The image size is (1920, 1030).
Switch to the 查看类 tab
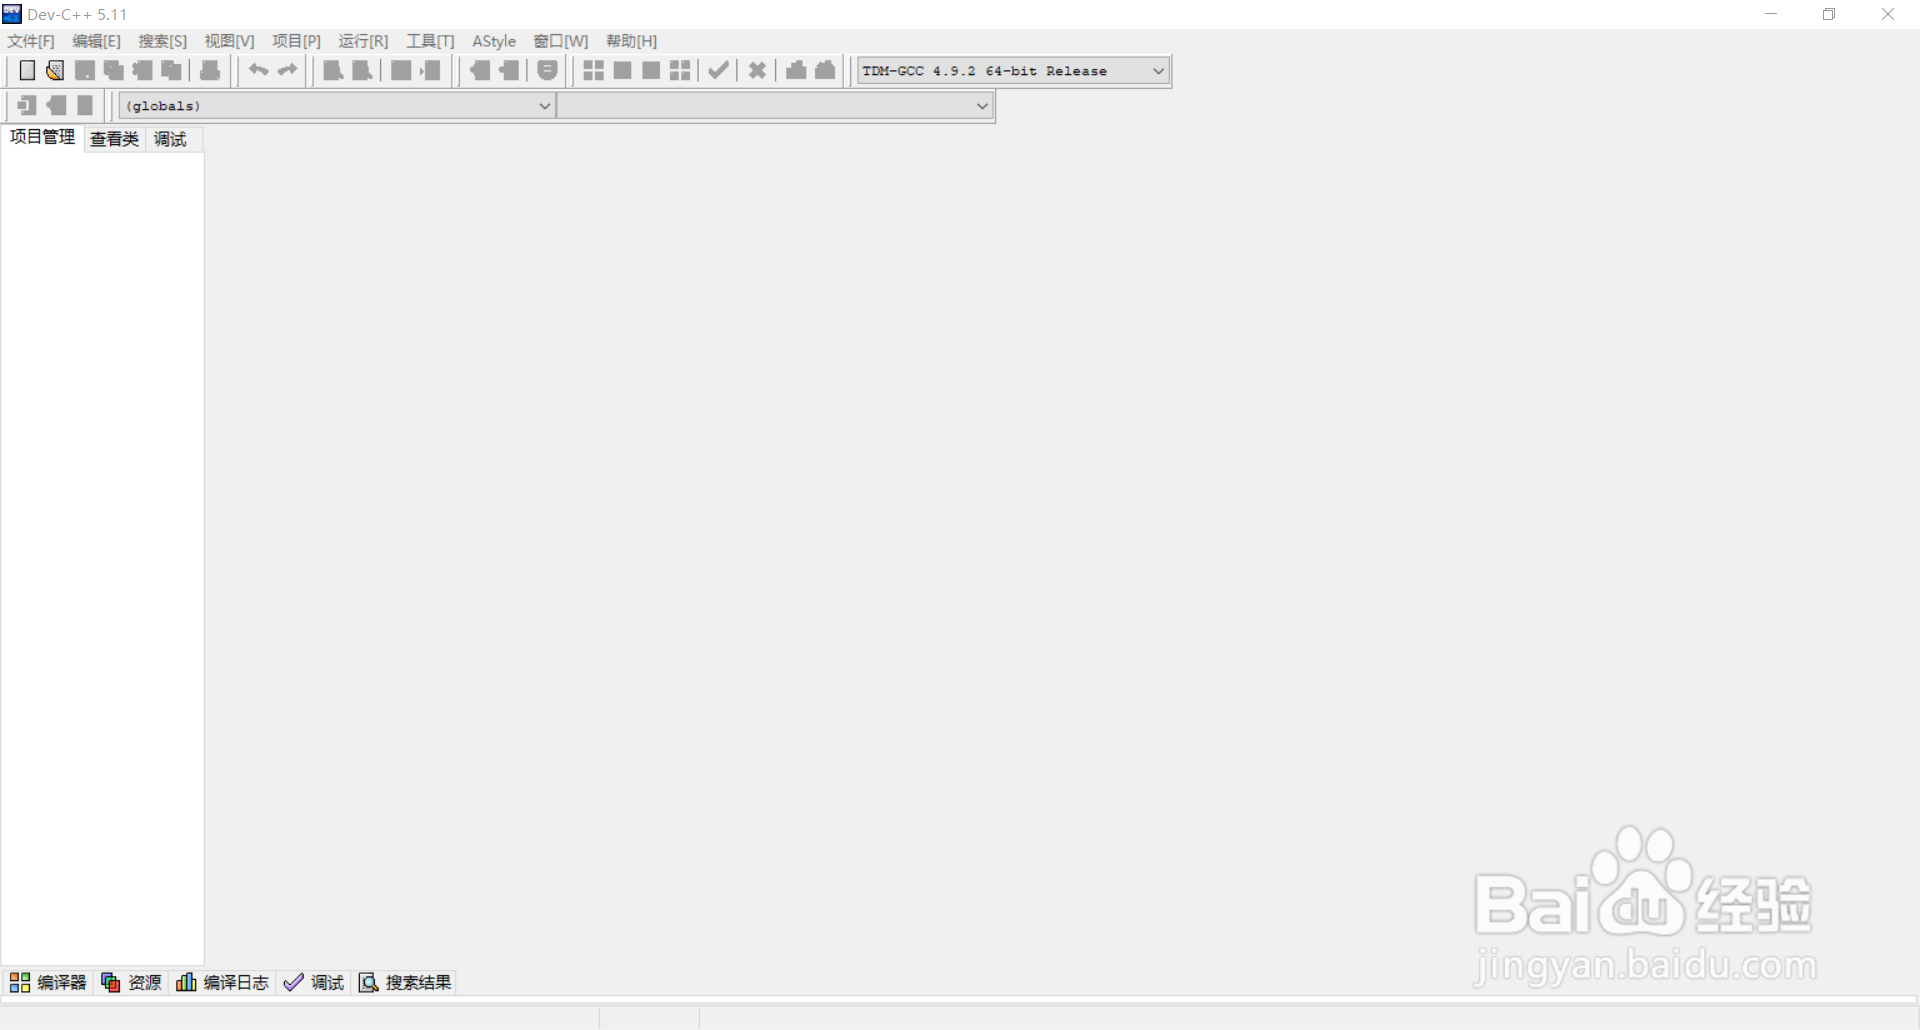(x=114, y=139)
